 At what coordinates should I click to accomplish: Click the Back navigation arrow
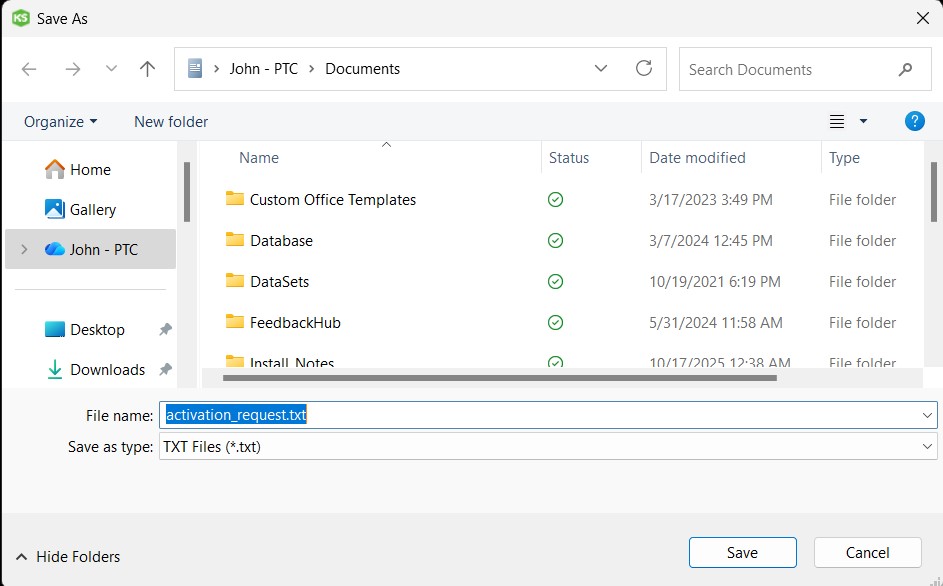coord(29,69)
